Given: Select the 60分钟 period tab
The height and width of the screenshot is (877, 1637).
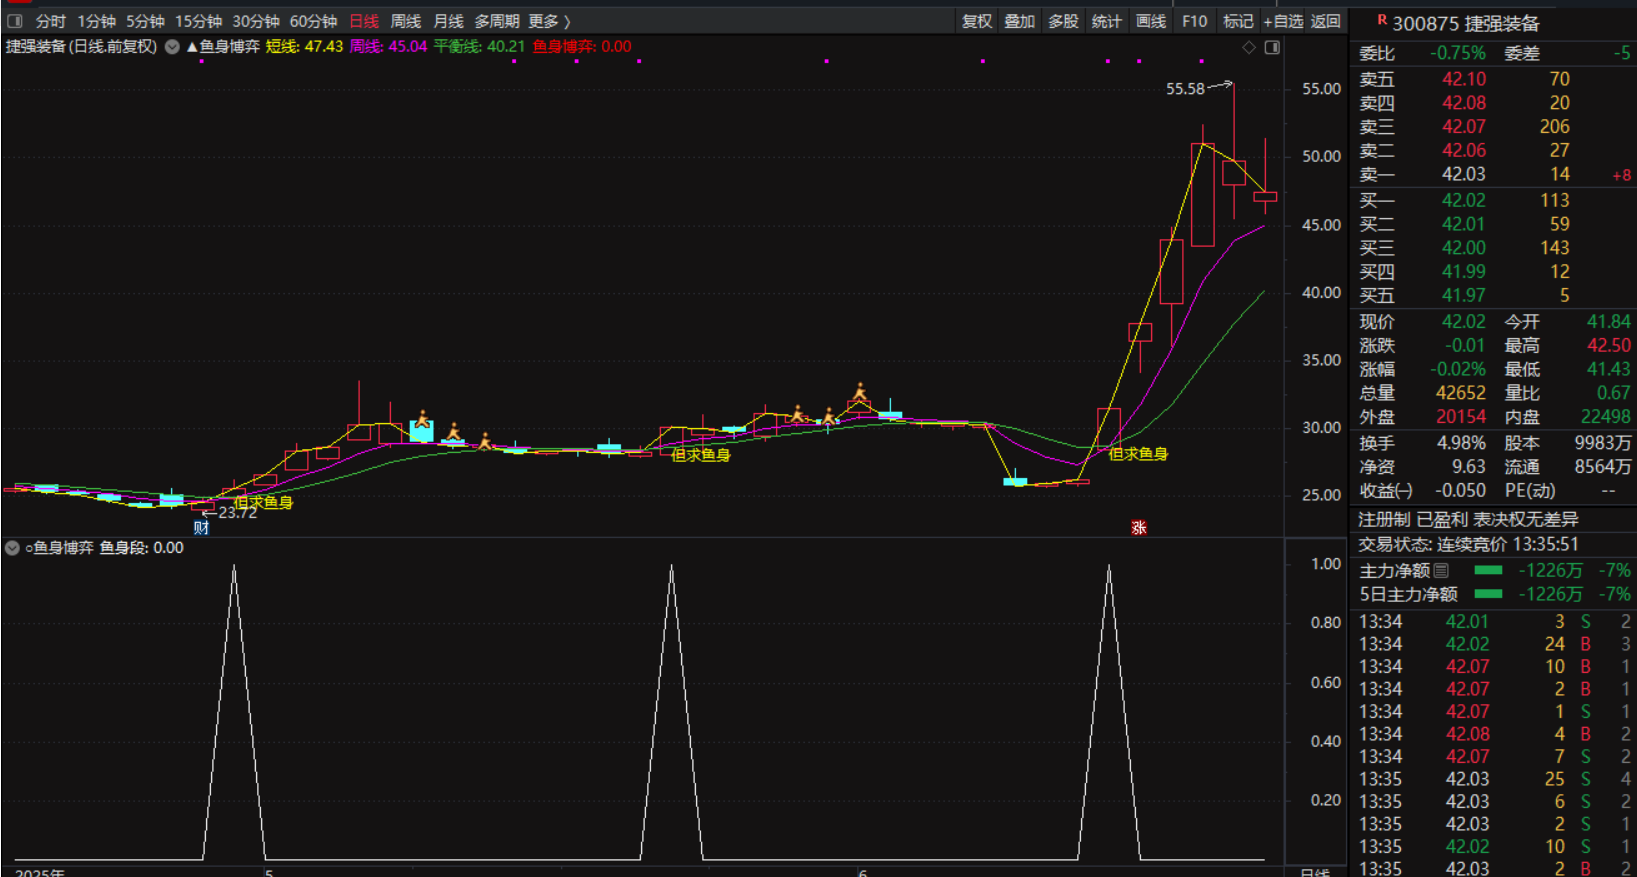Looking at the screenshot, I should (313, 21).
